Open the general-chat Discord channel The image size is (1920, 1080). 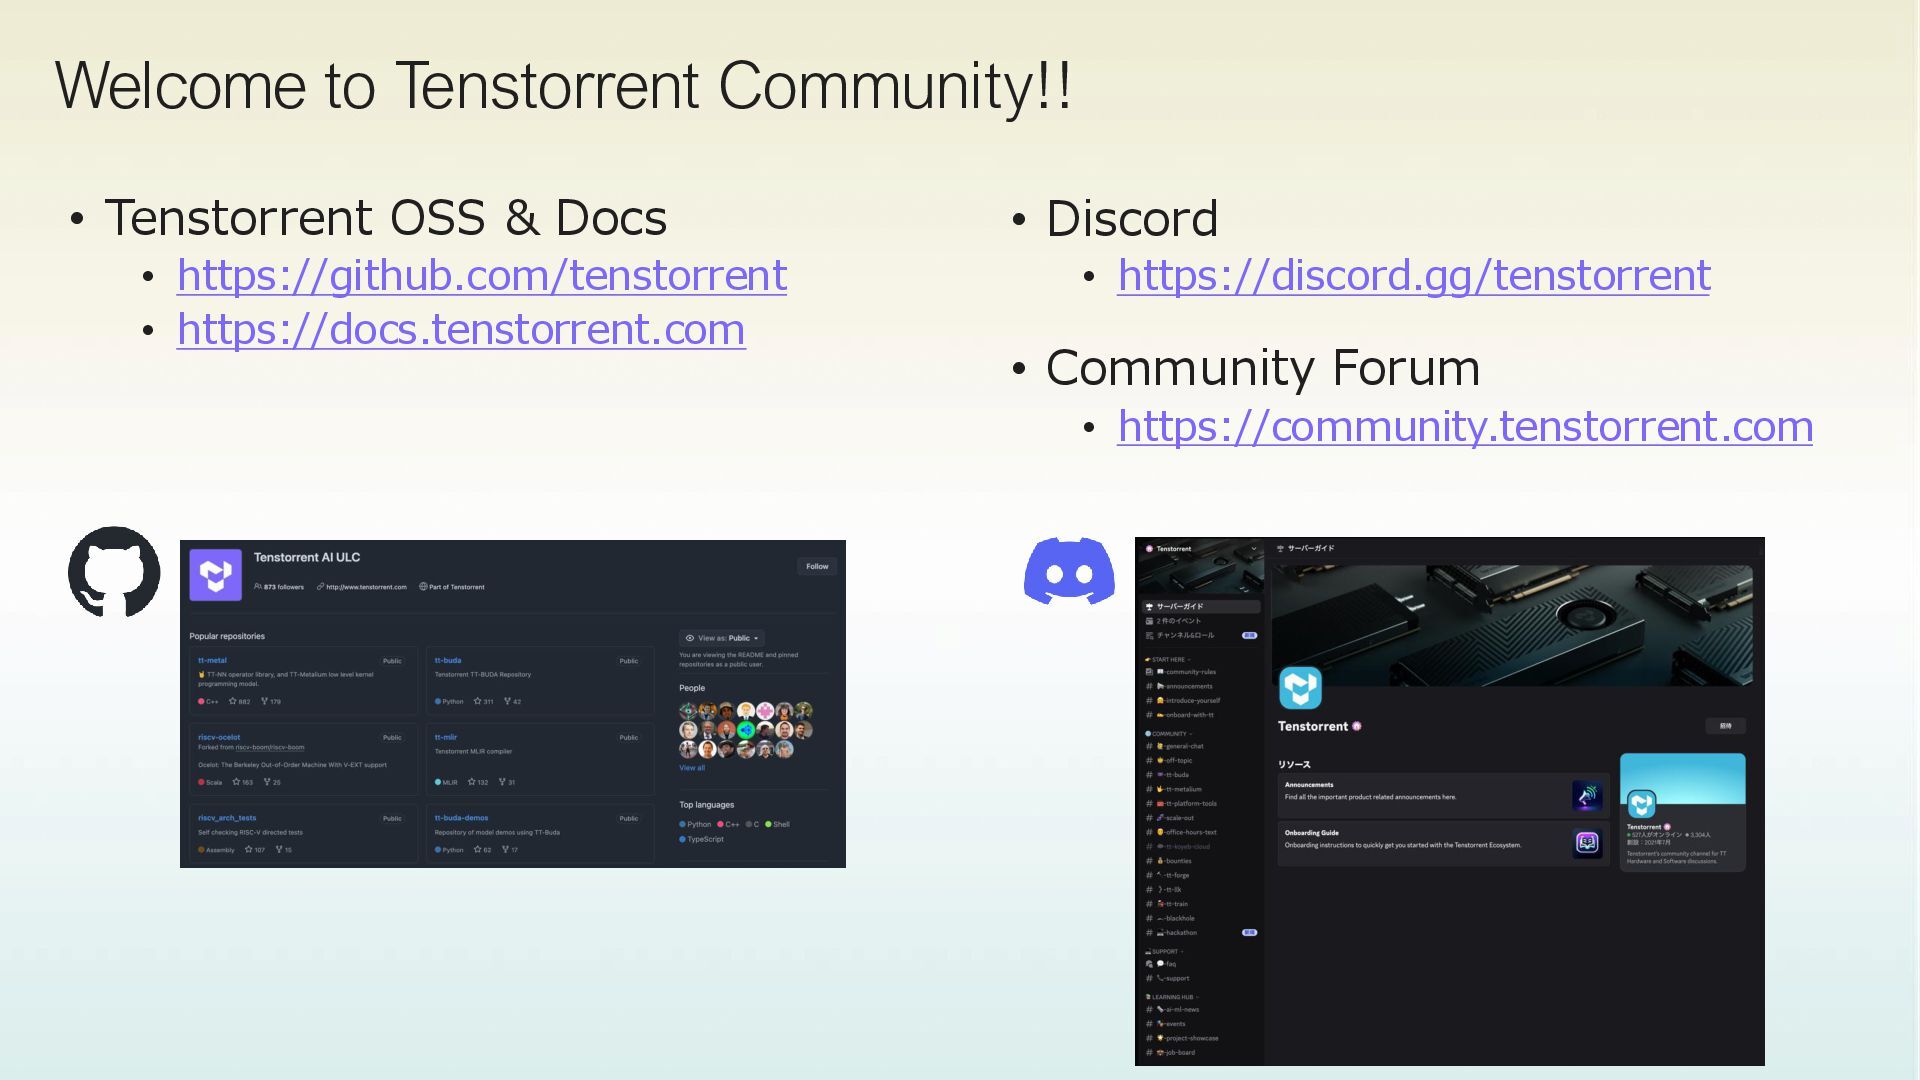pyautogui.click(x=1184, y=746)
